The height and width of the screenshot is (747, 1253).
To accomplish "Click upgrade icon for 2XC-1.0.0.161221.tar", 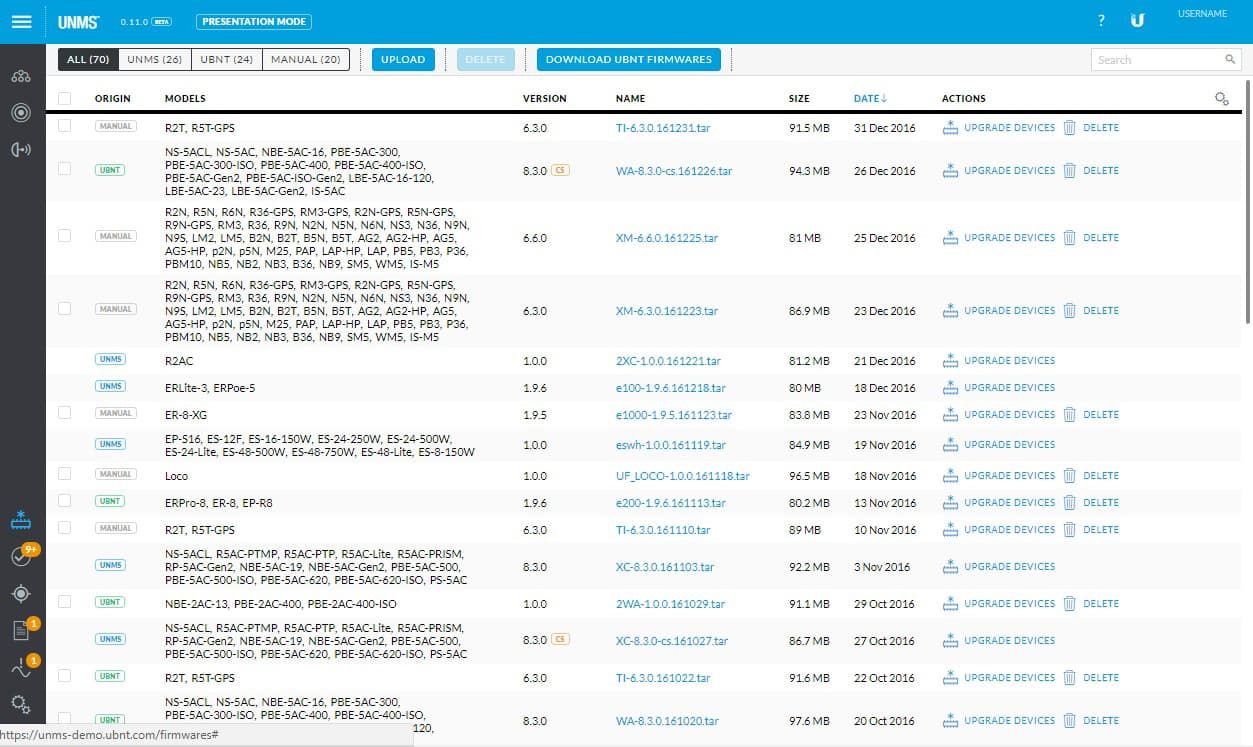I will point(950,361).
